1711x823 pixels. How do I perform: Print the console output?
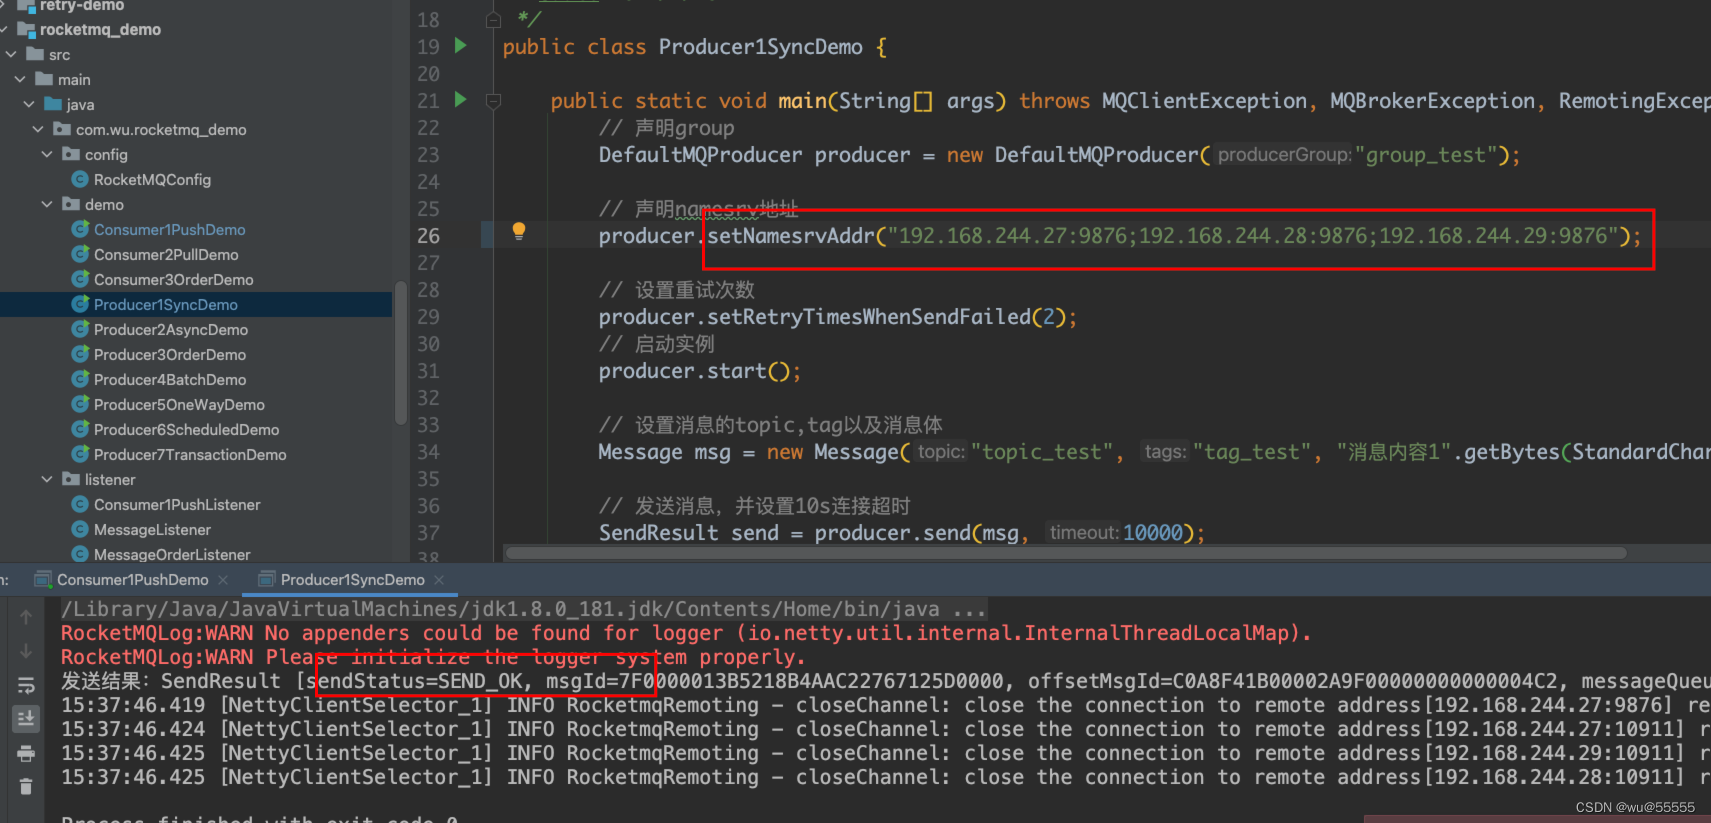click(26, 753)
